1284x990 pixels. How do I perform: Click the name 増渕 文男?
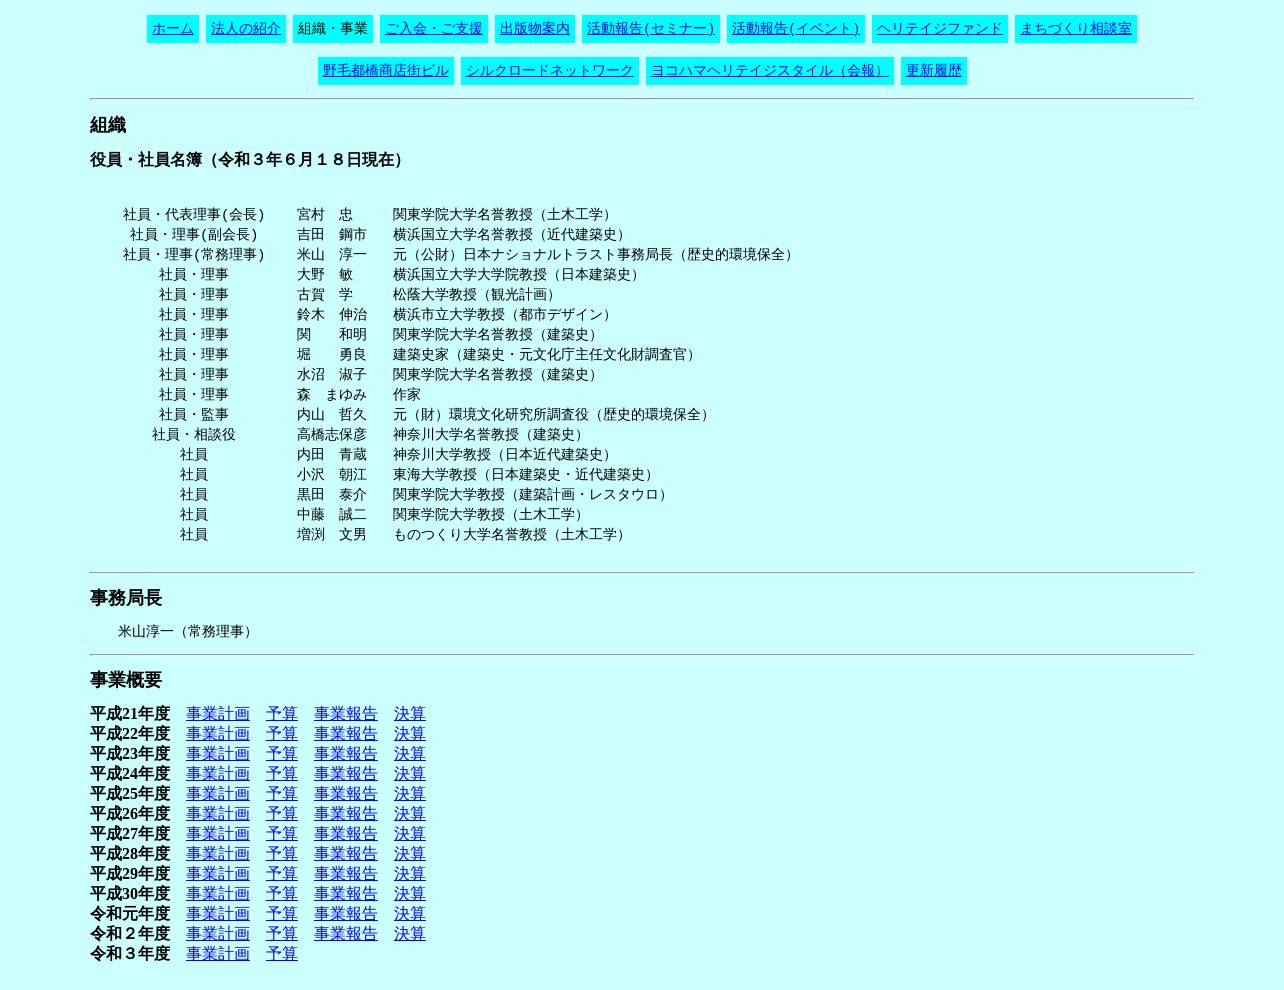(x=332, y=535)
